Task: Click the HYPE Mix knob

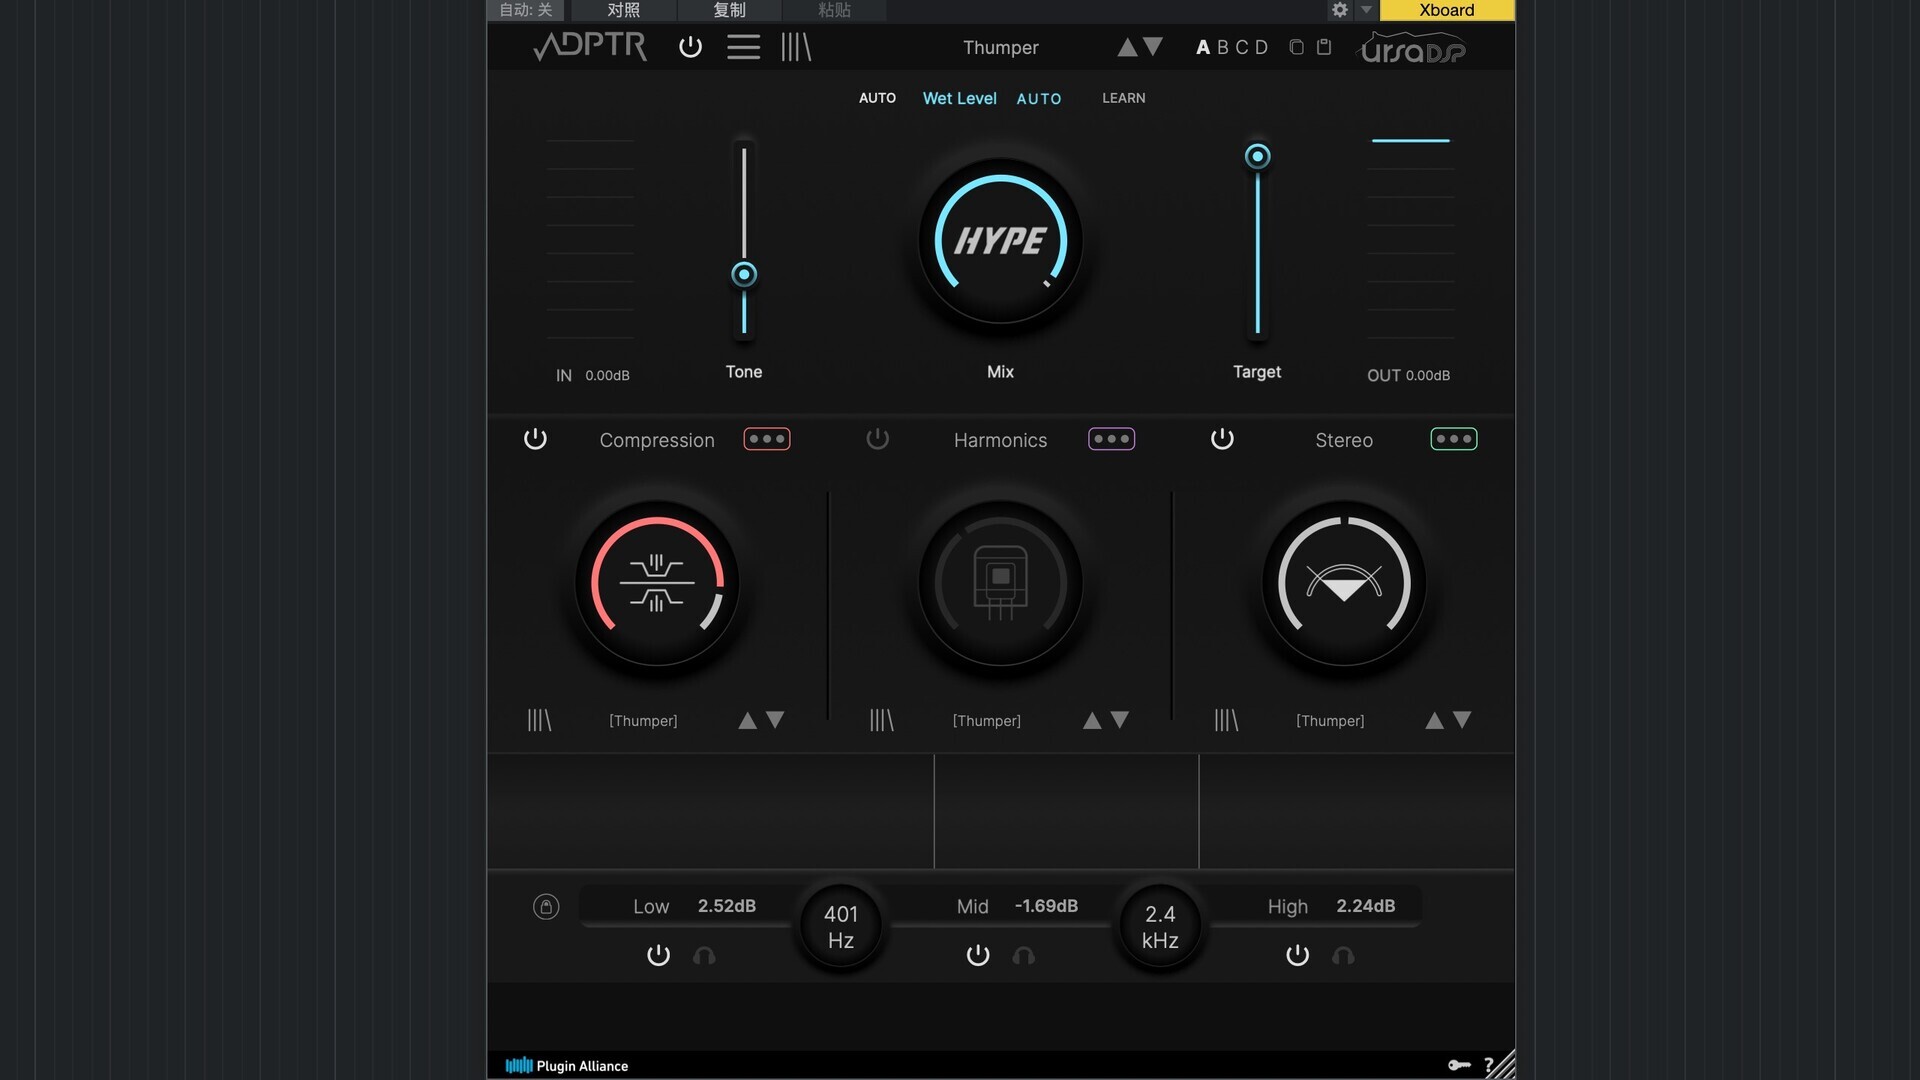Action: 1000,240
